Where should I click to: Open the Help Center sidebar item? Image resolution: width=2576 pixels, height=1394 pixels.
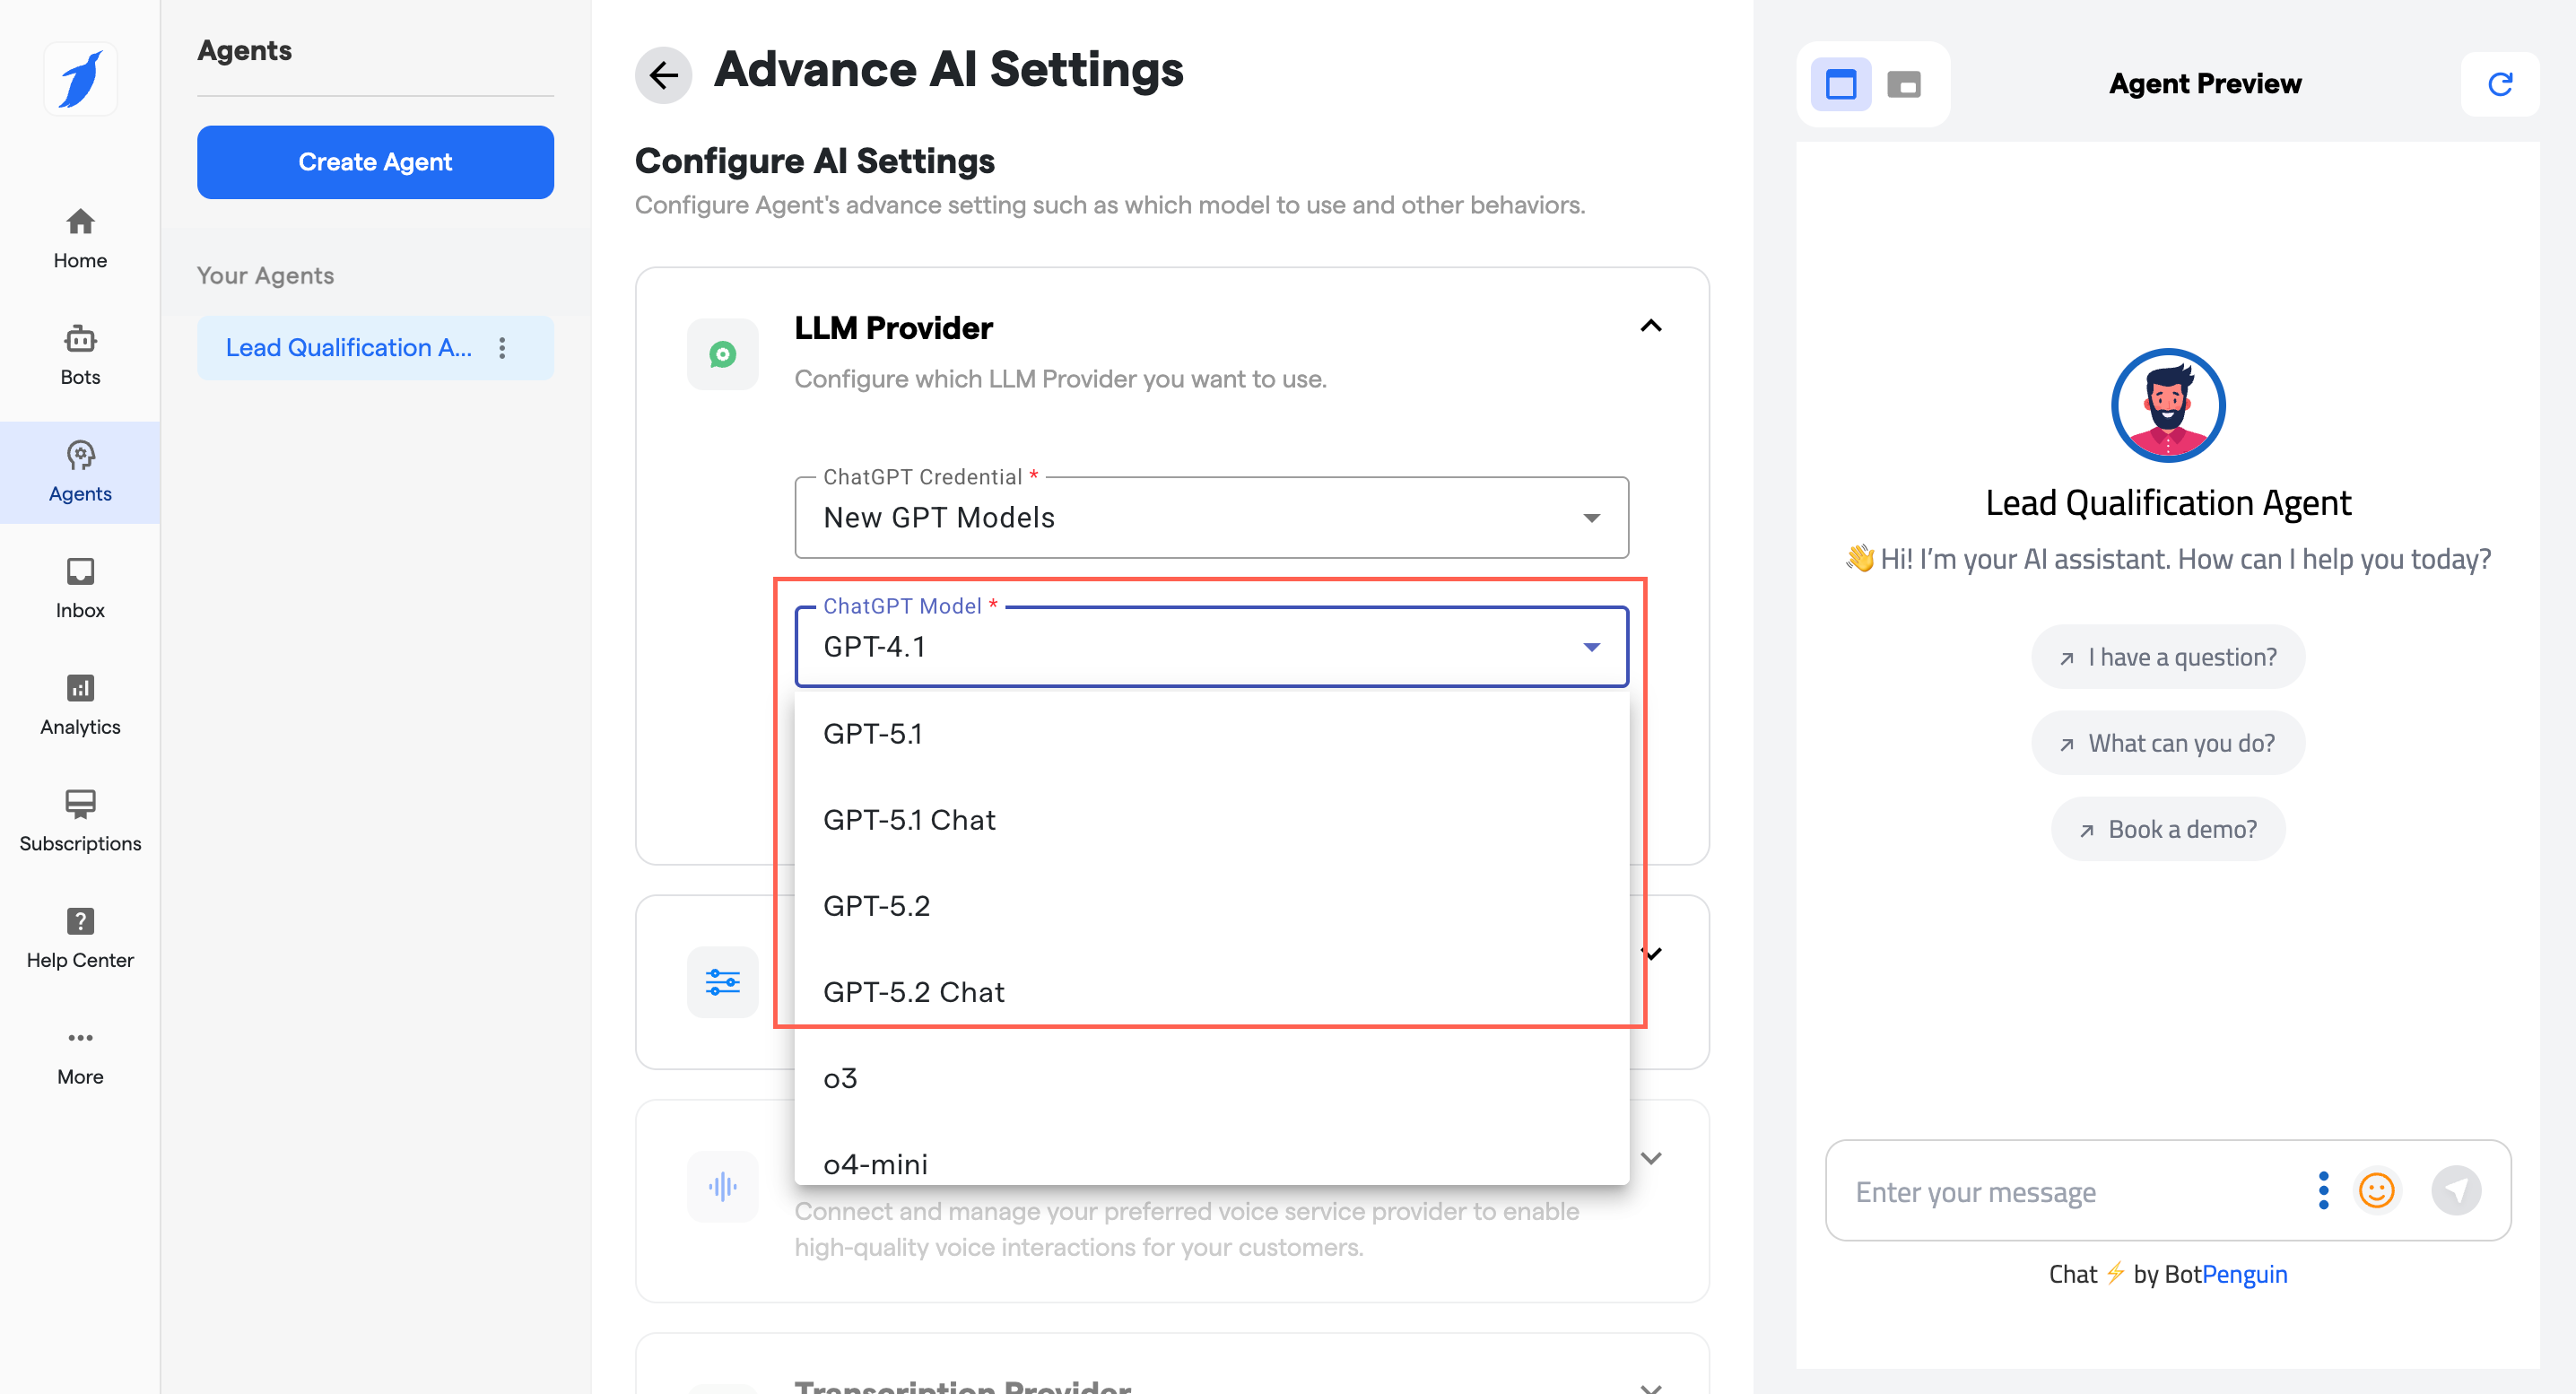(80, 938)
